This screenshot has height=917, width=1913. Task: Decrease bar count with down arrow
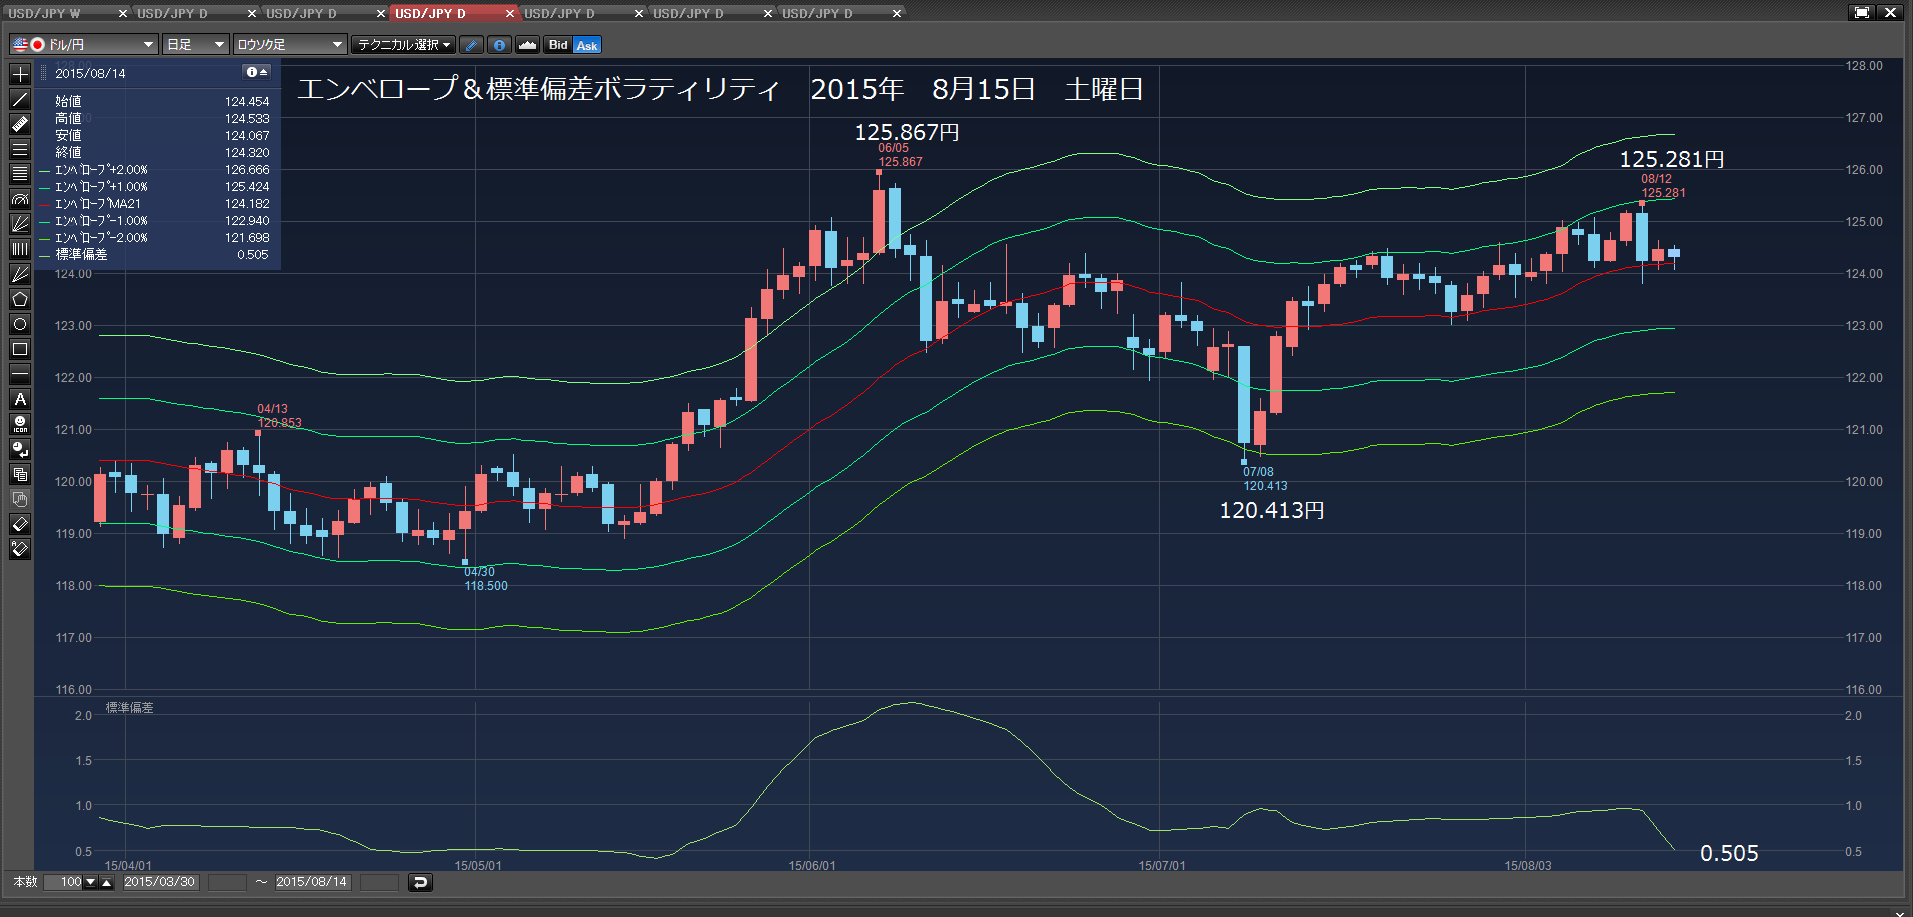click(91, 882)
